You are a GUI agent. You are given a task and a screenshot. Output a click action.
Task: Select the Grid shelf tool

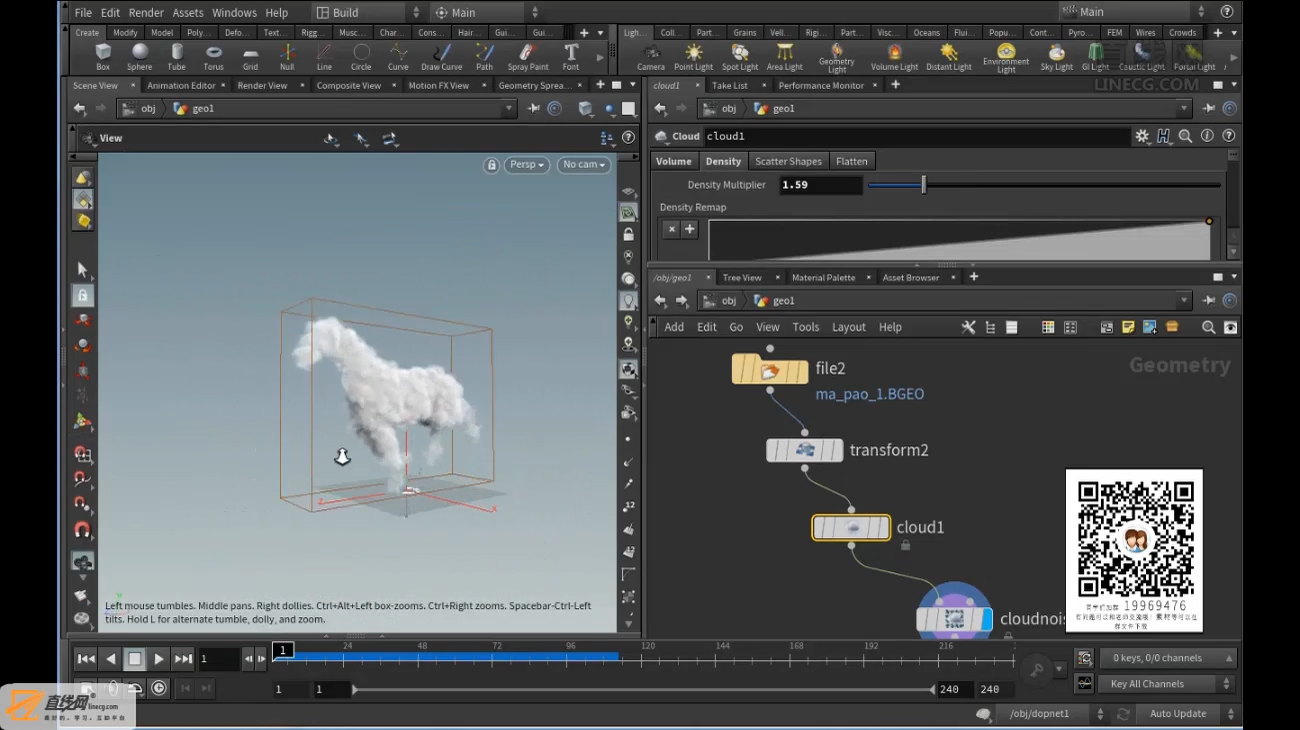pos(250,57)
